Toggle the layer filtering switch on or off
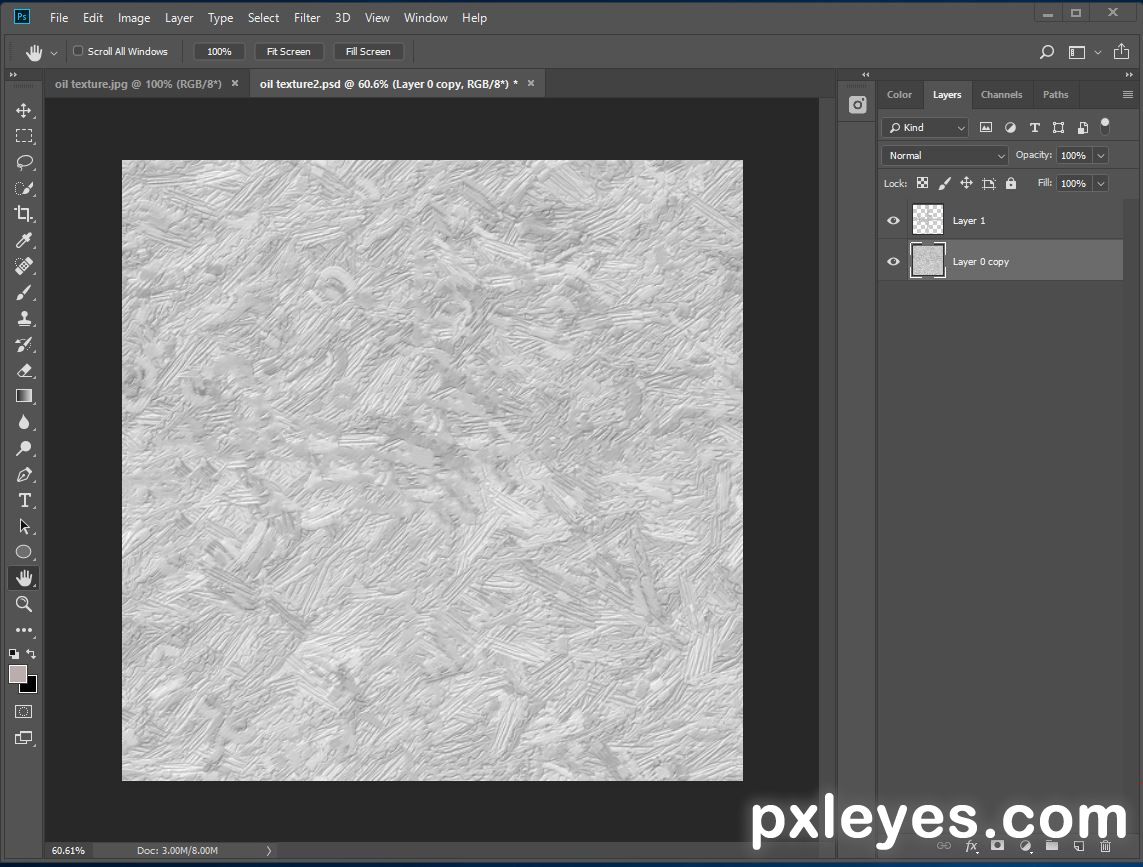This screenshot has height=867, width=1143. [x=1105, y=125]
